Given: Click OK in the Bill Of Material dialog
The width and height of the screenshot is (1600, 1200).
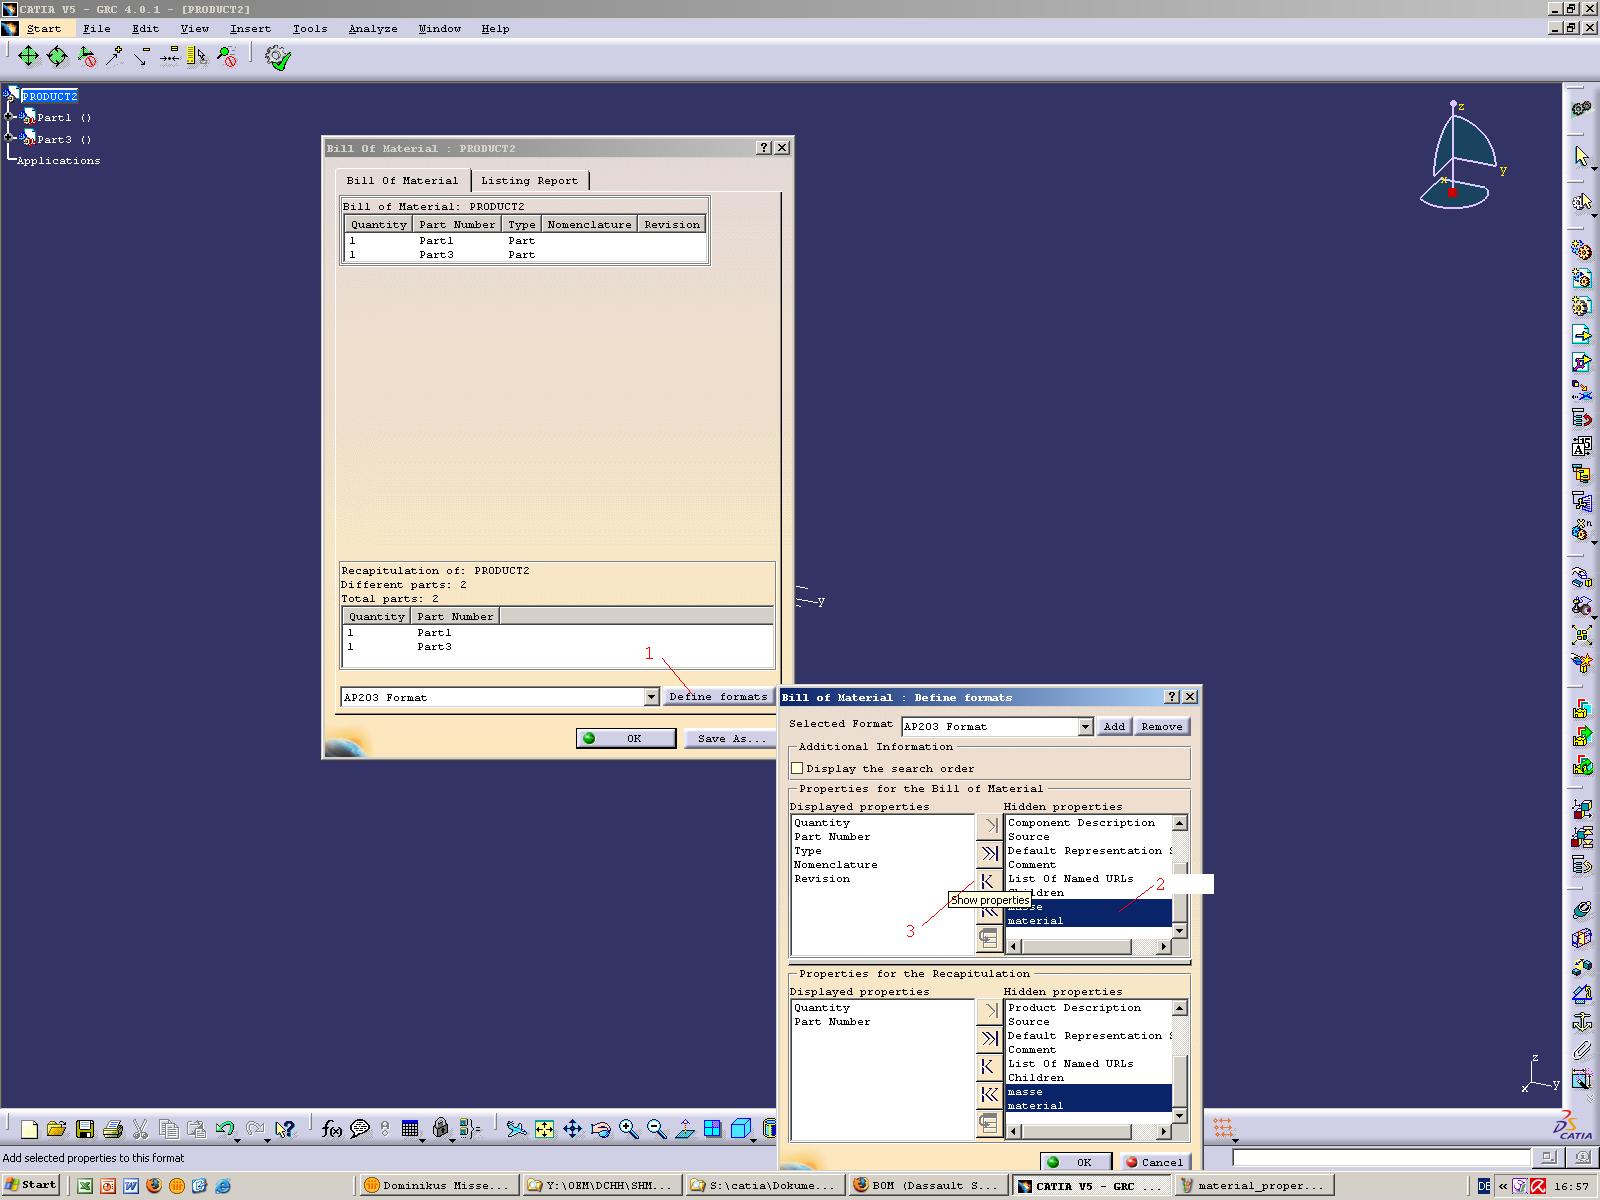Looking at the screenshot, I should click(624, 738).
